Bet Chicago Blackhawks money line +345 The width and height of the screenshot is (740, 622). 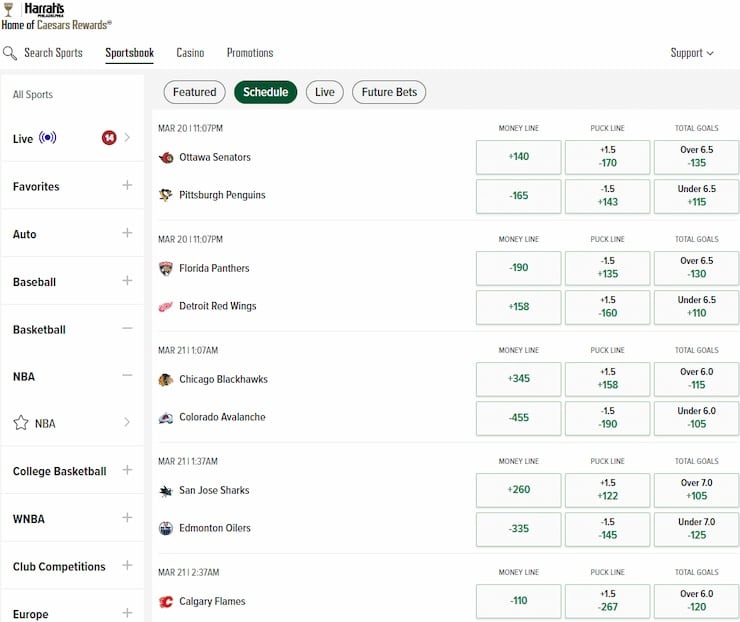(518, 379)
